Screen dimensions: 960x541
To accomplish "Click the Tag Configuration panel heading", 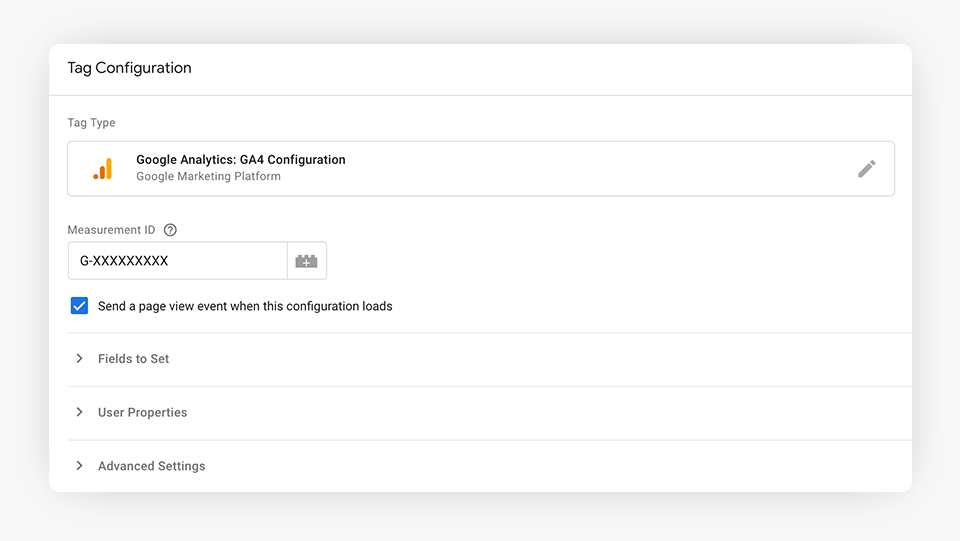I will [x=129, y=68].
